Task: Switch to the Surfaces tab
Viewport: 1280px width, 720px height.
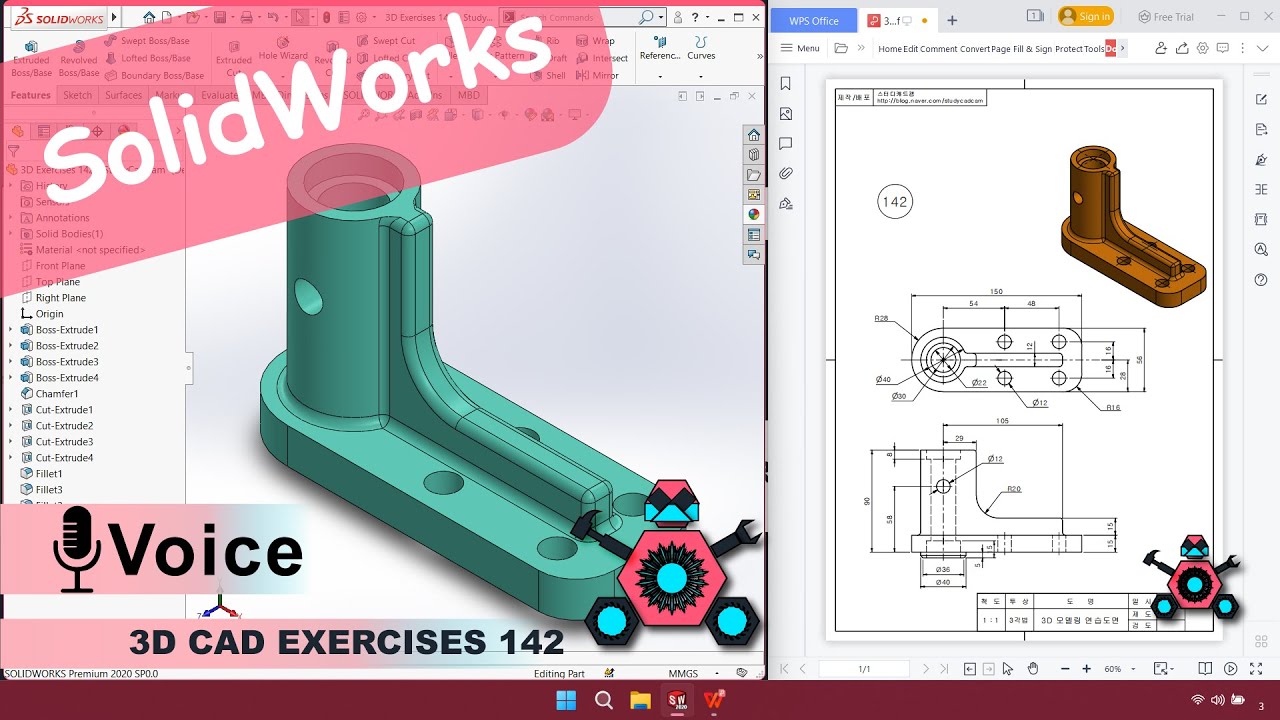Action: 124,95
